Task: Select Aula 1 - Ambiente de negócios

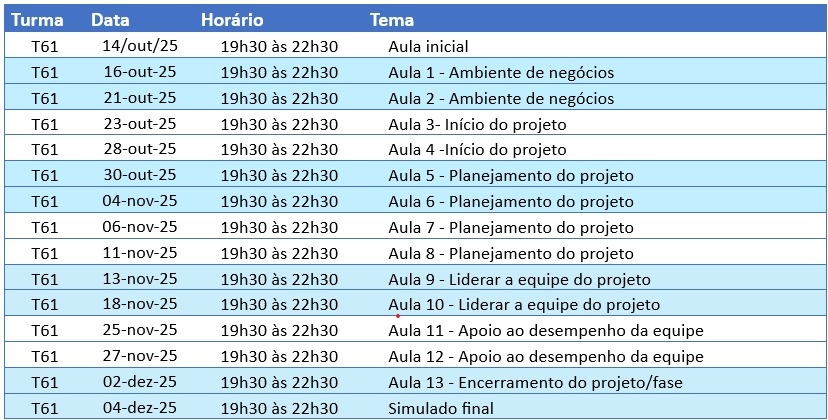Action: [x=501, y=72]
